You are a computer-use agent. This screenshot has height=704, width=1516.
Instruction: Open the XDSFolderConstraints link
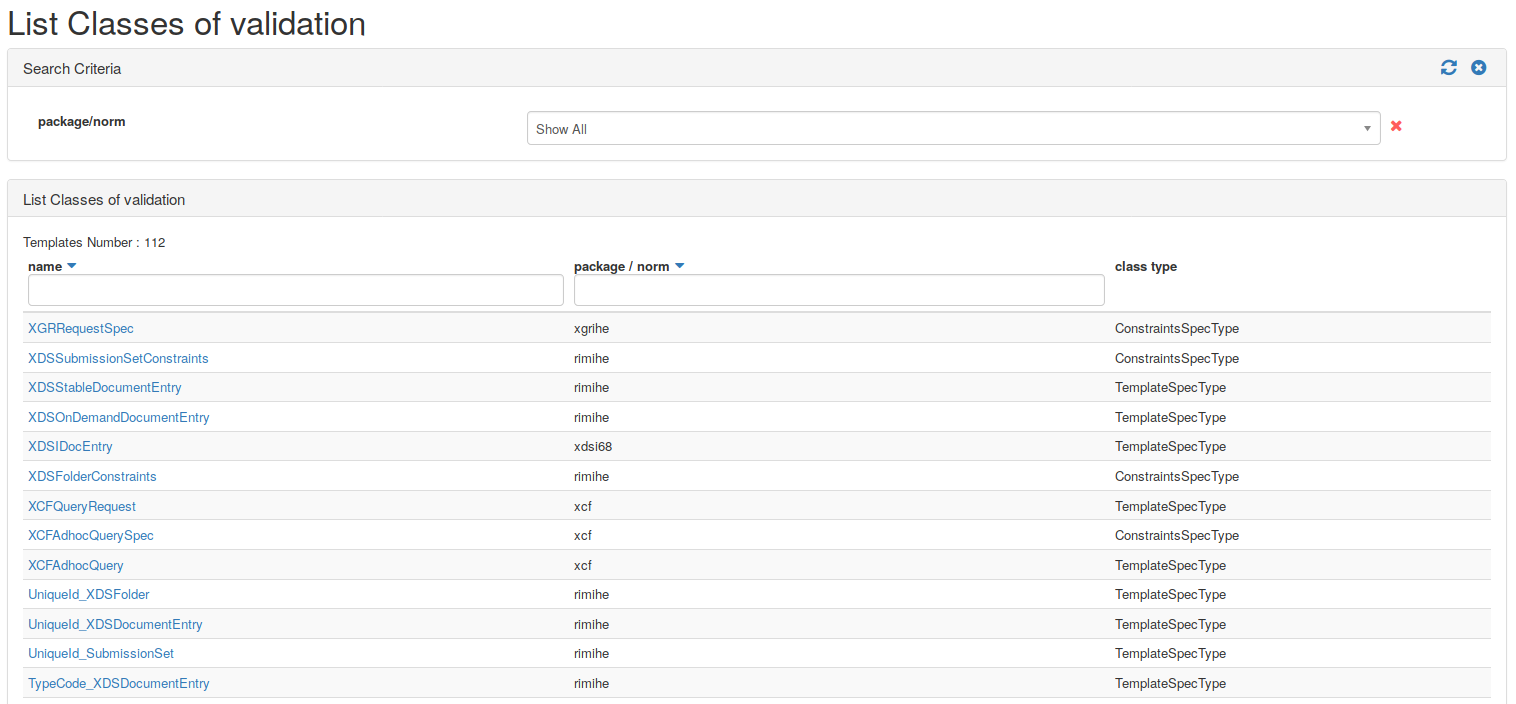coord(92,477)
